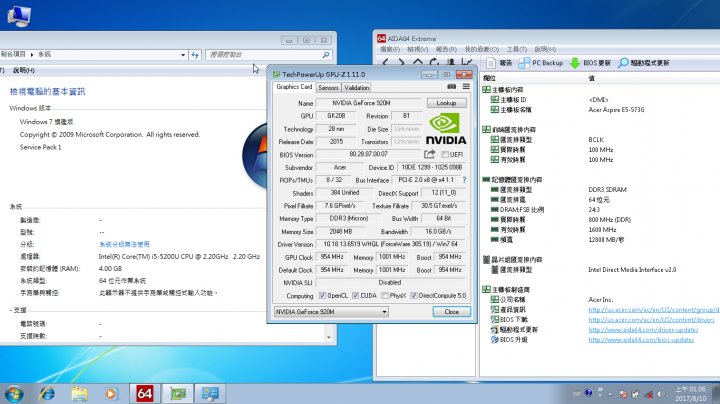The image size is (720, 404).
Task: Switch to GPU-Z taskbar button
Action: coord(178,393)
